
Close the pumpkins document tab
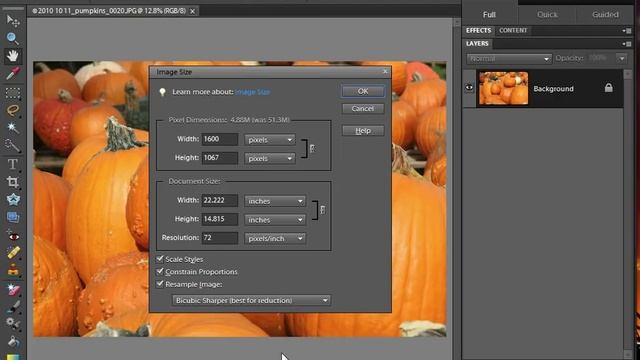click(x=193, y=11)
